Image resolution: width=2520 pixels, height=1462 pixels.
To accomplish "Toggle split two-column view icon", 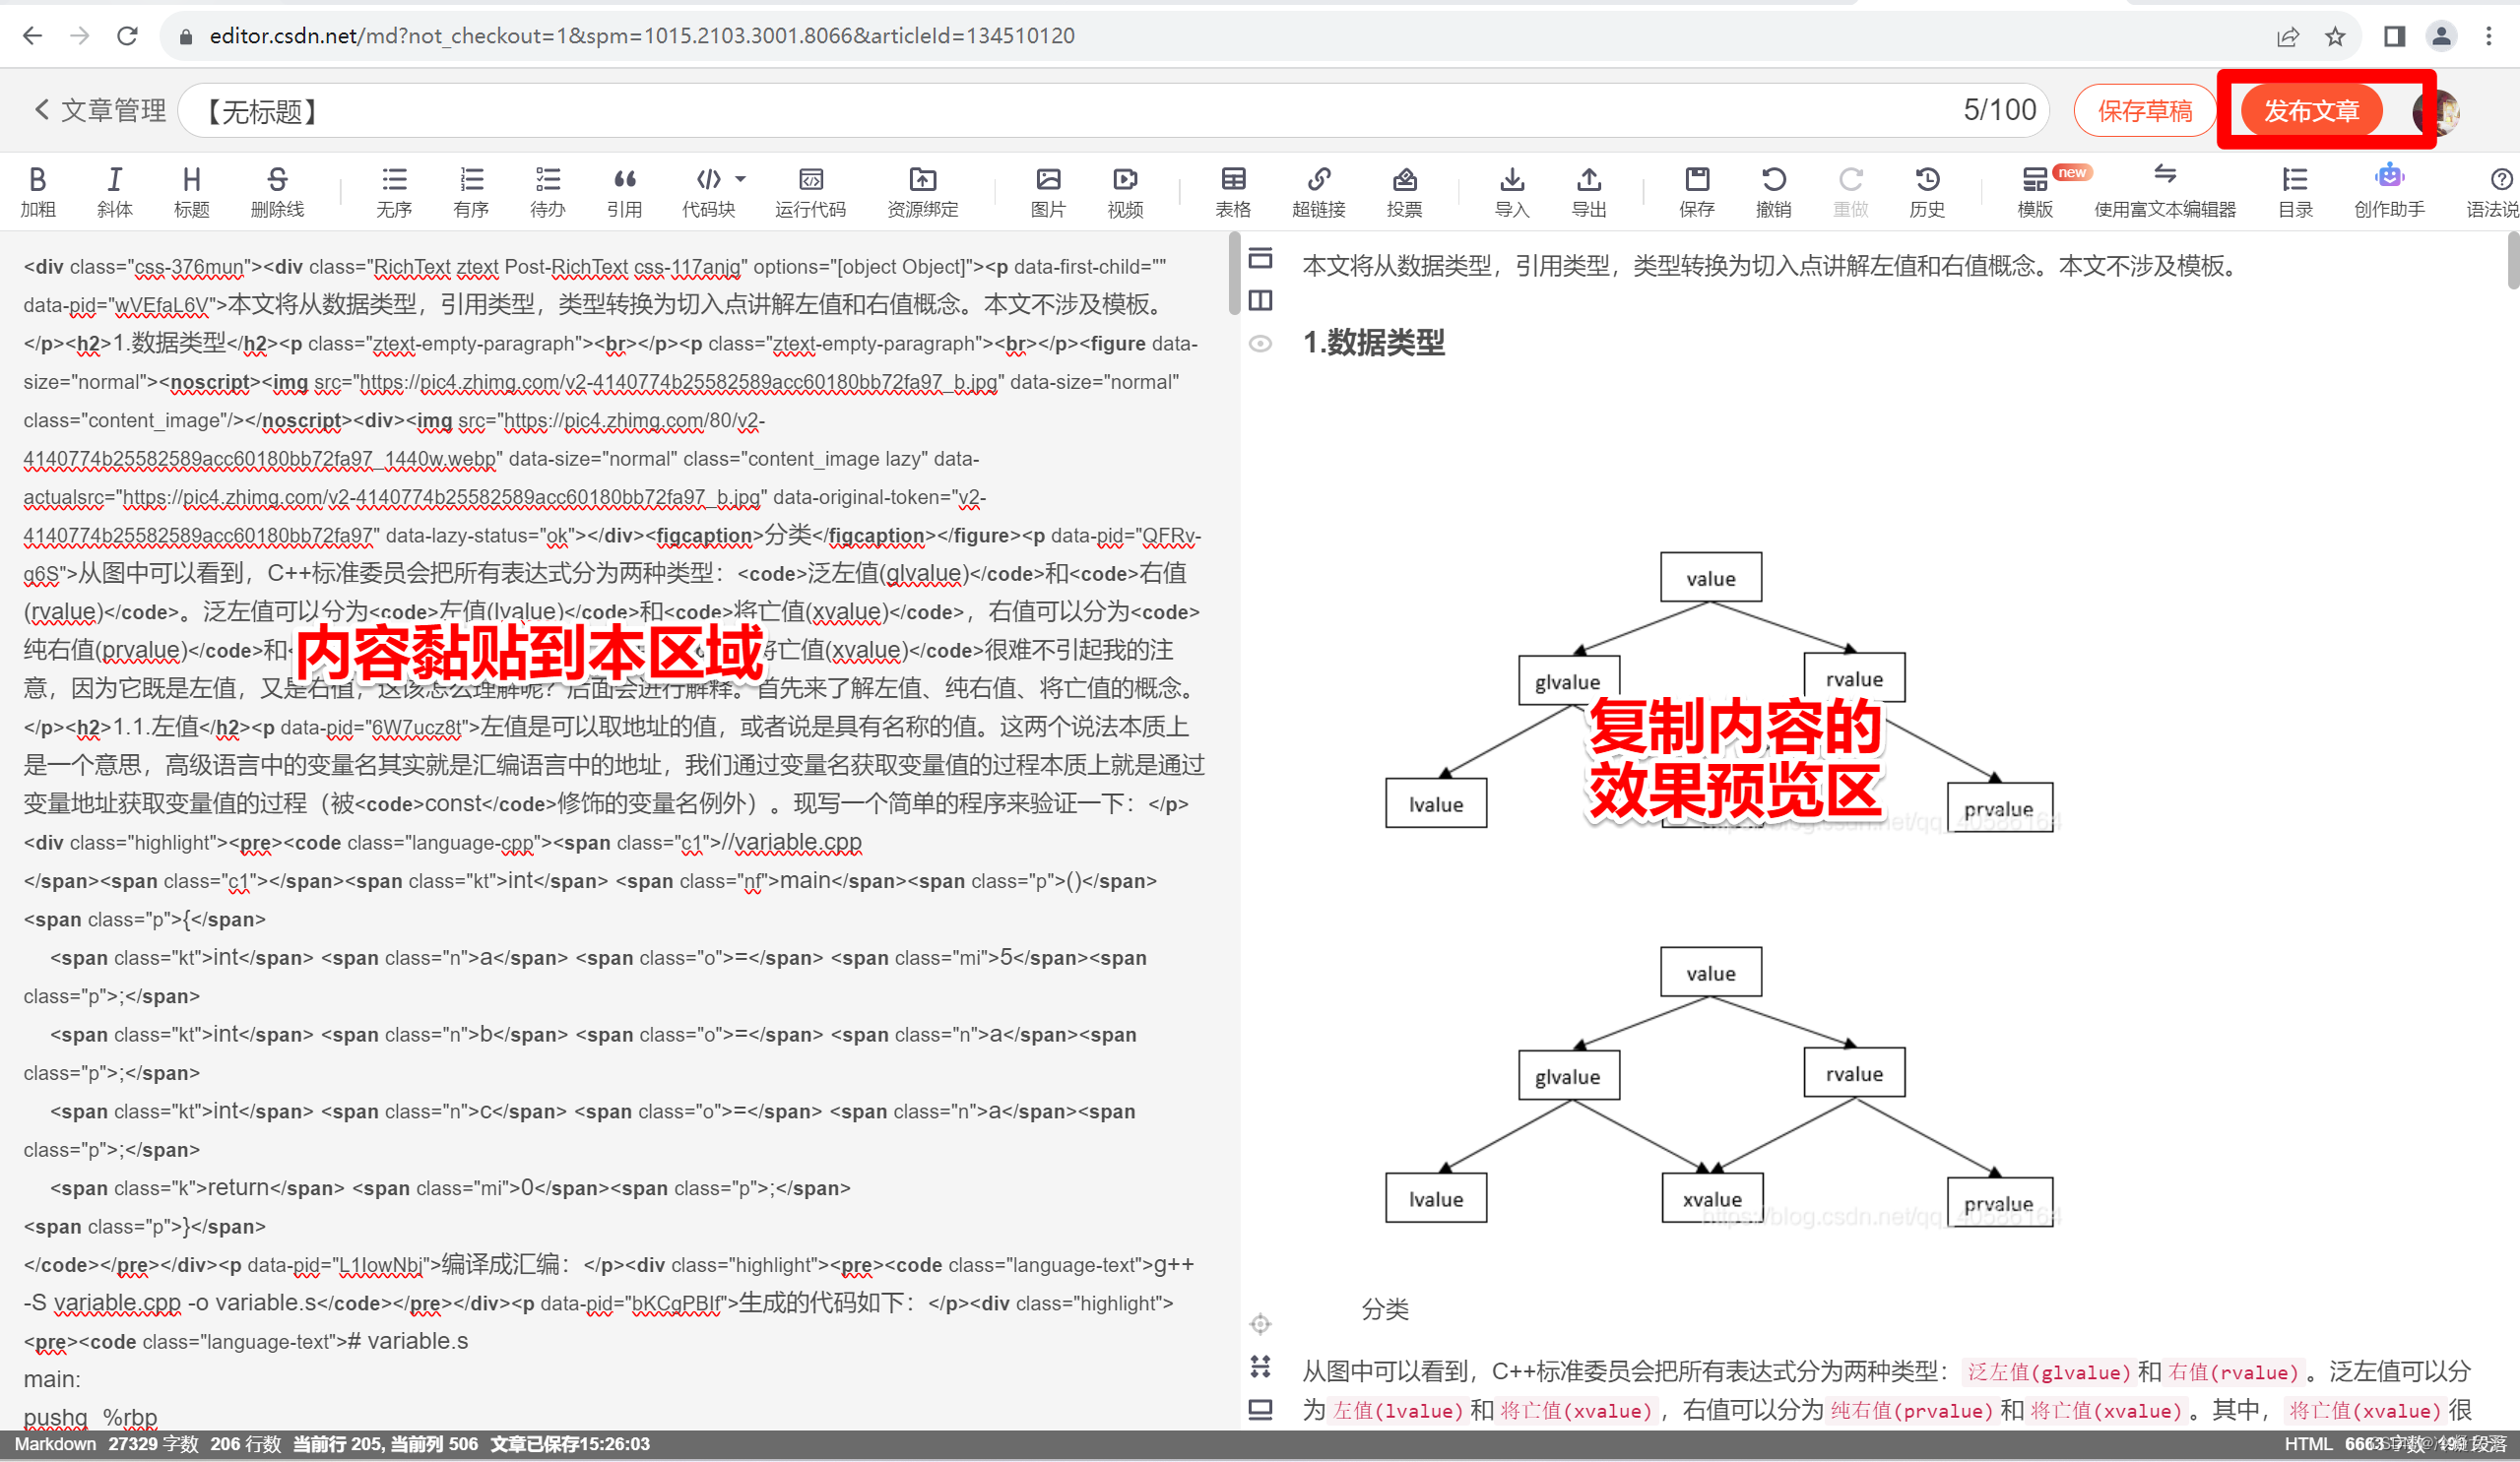I will 1260,300.
